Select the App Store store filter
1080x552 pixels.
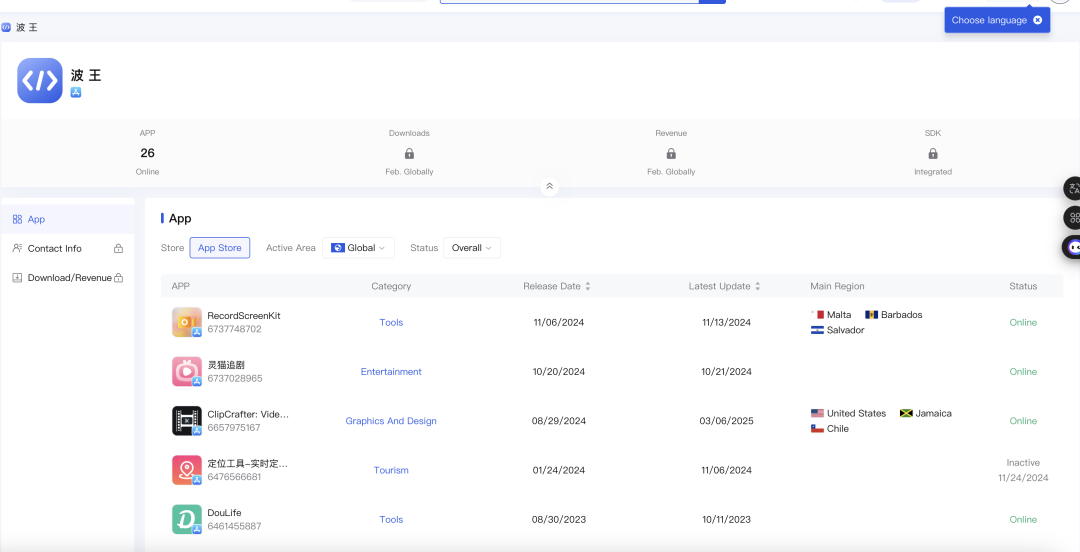(x=220, y=248)
